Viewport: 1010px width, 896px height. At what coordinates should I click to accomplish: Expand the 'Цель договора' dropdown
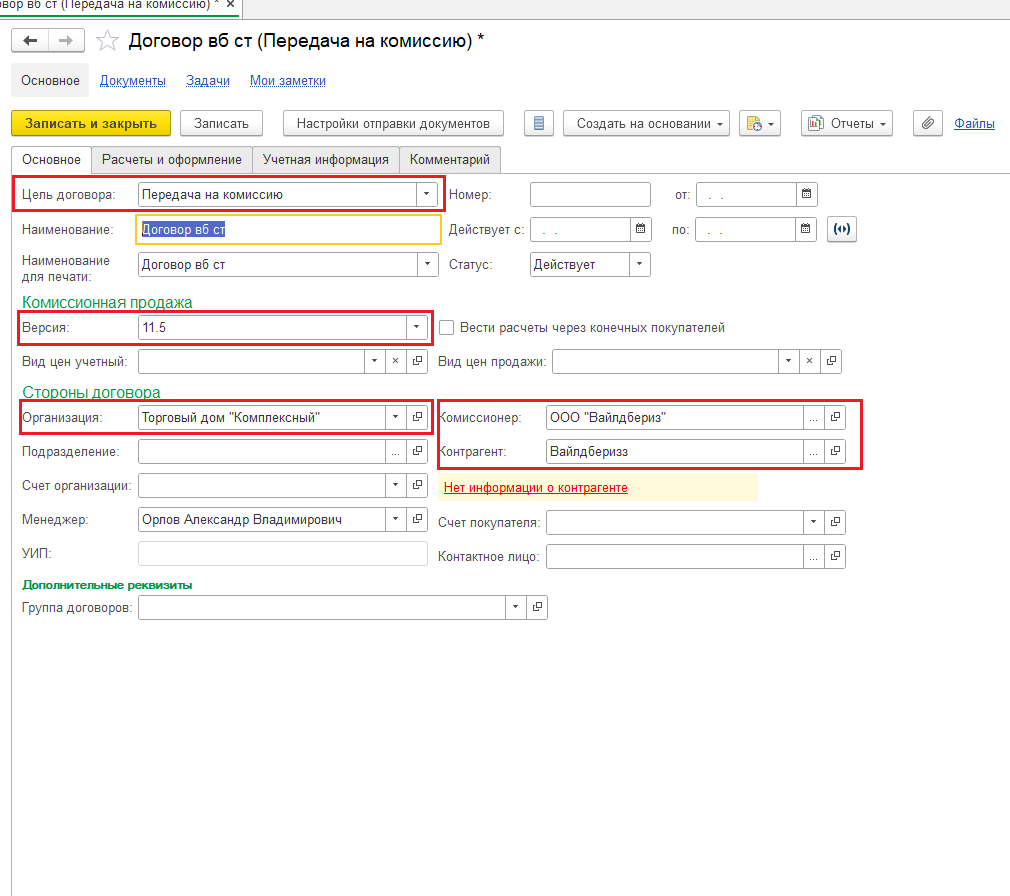click(426, 194)
